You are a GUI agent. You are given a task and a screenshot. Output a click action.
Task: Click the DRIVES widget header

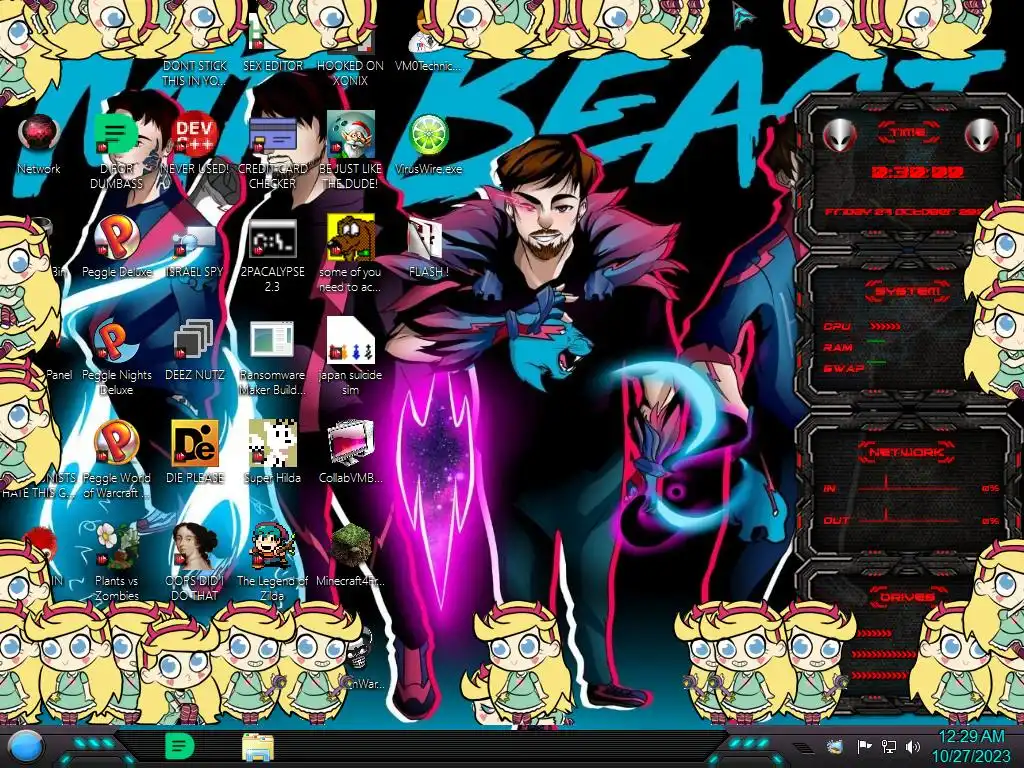906,597
